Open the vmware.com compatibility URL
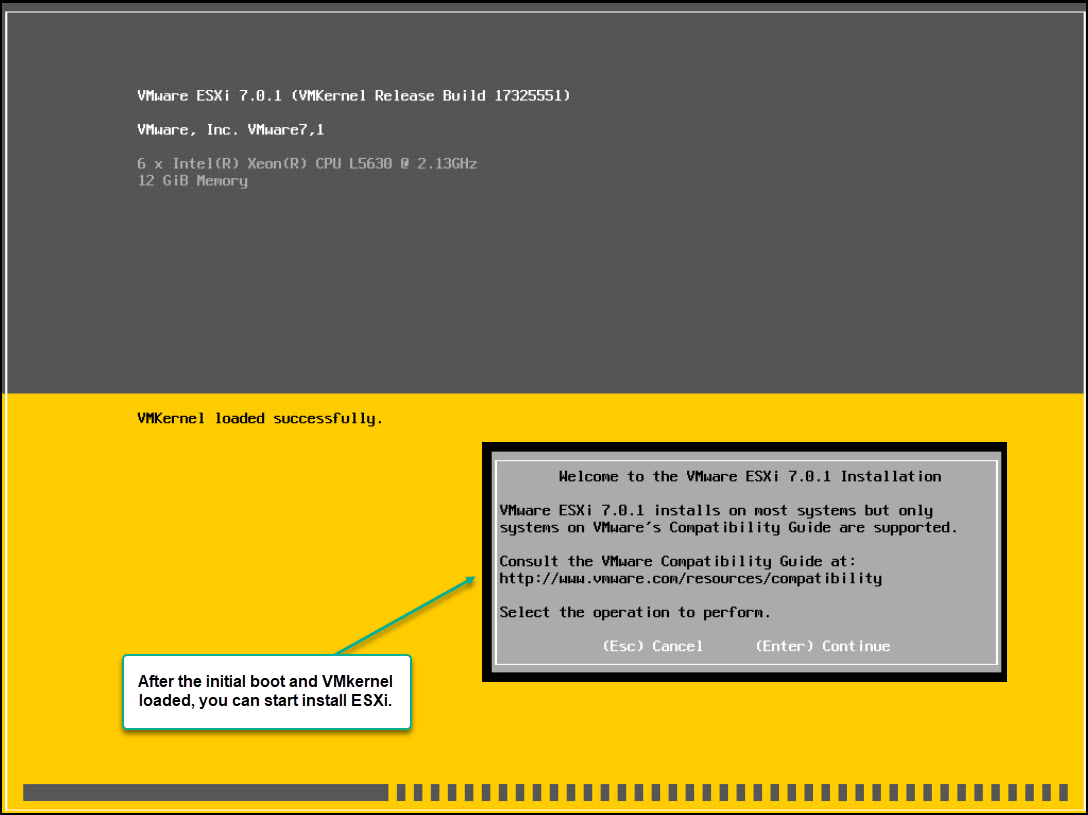The width and height of the screenshot is (1088, 815). pos(690,578)
